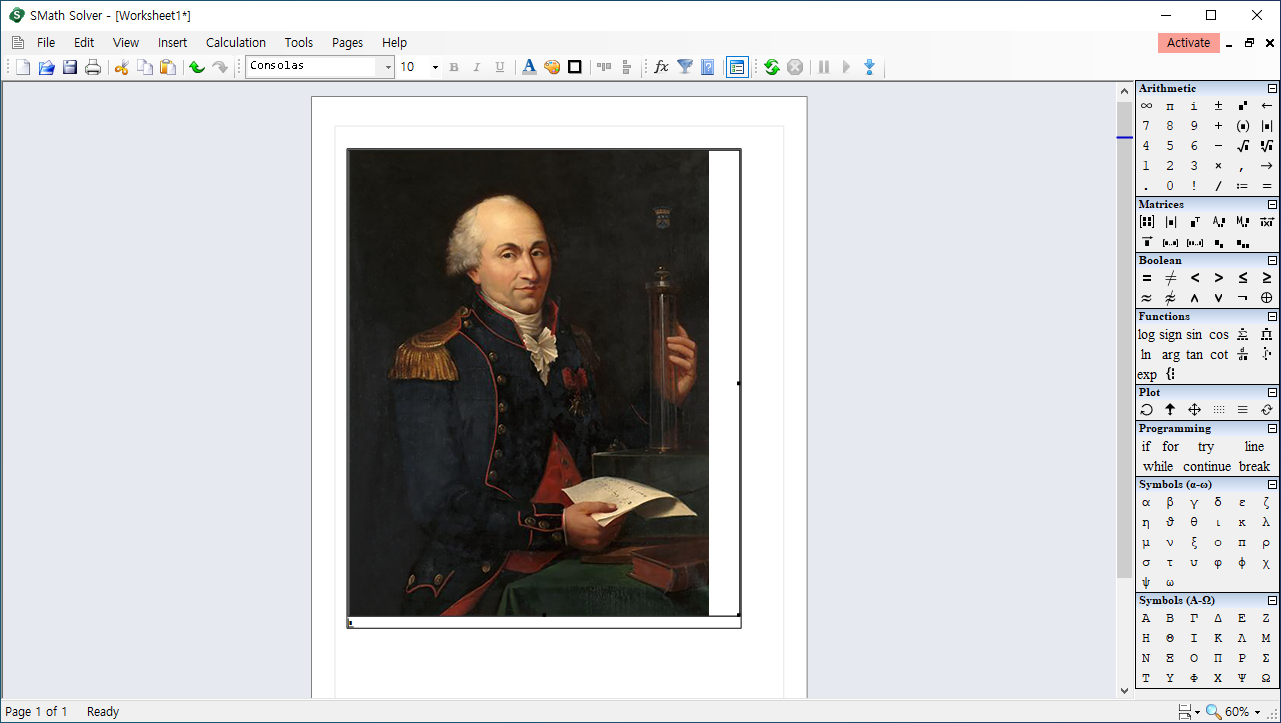Select the Plot move tool
The height and width of the screenshot is (723, 1281).
(1194, 410)
